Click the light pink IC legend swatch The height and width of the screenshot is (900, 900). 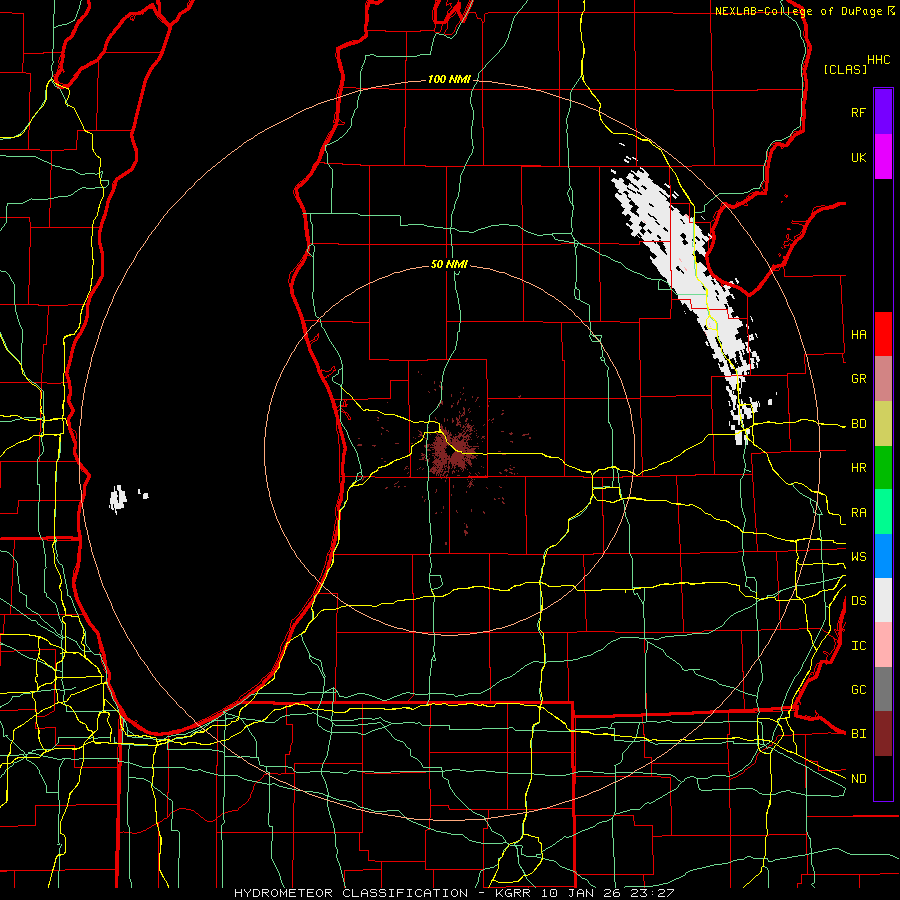tap(883, 645)
